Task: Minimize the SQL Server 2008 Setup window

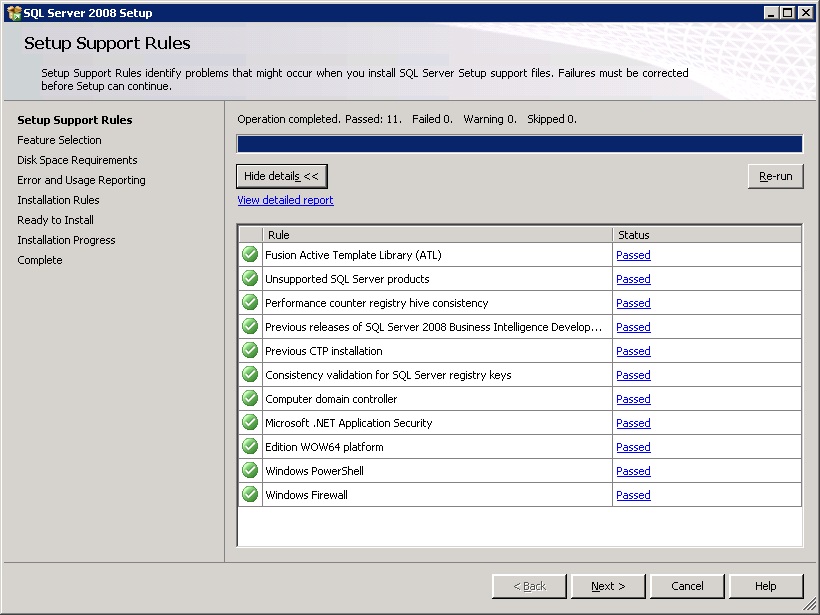Action: click(x=770, y=13)
